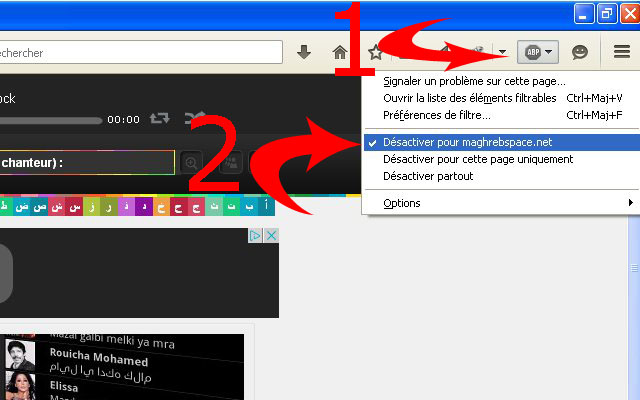Select the Arabic letter ت tile

pyautogui.click(x=231, y=207)
